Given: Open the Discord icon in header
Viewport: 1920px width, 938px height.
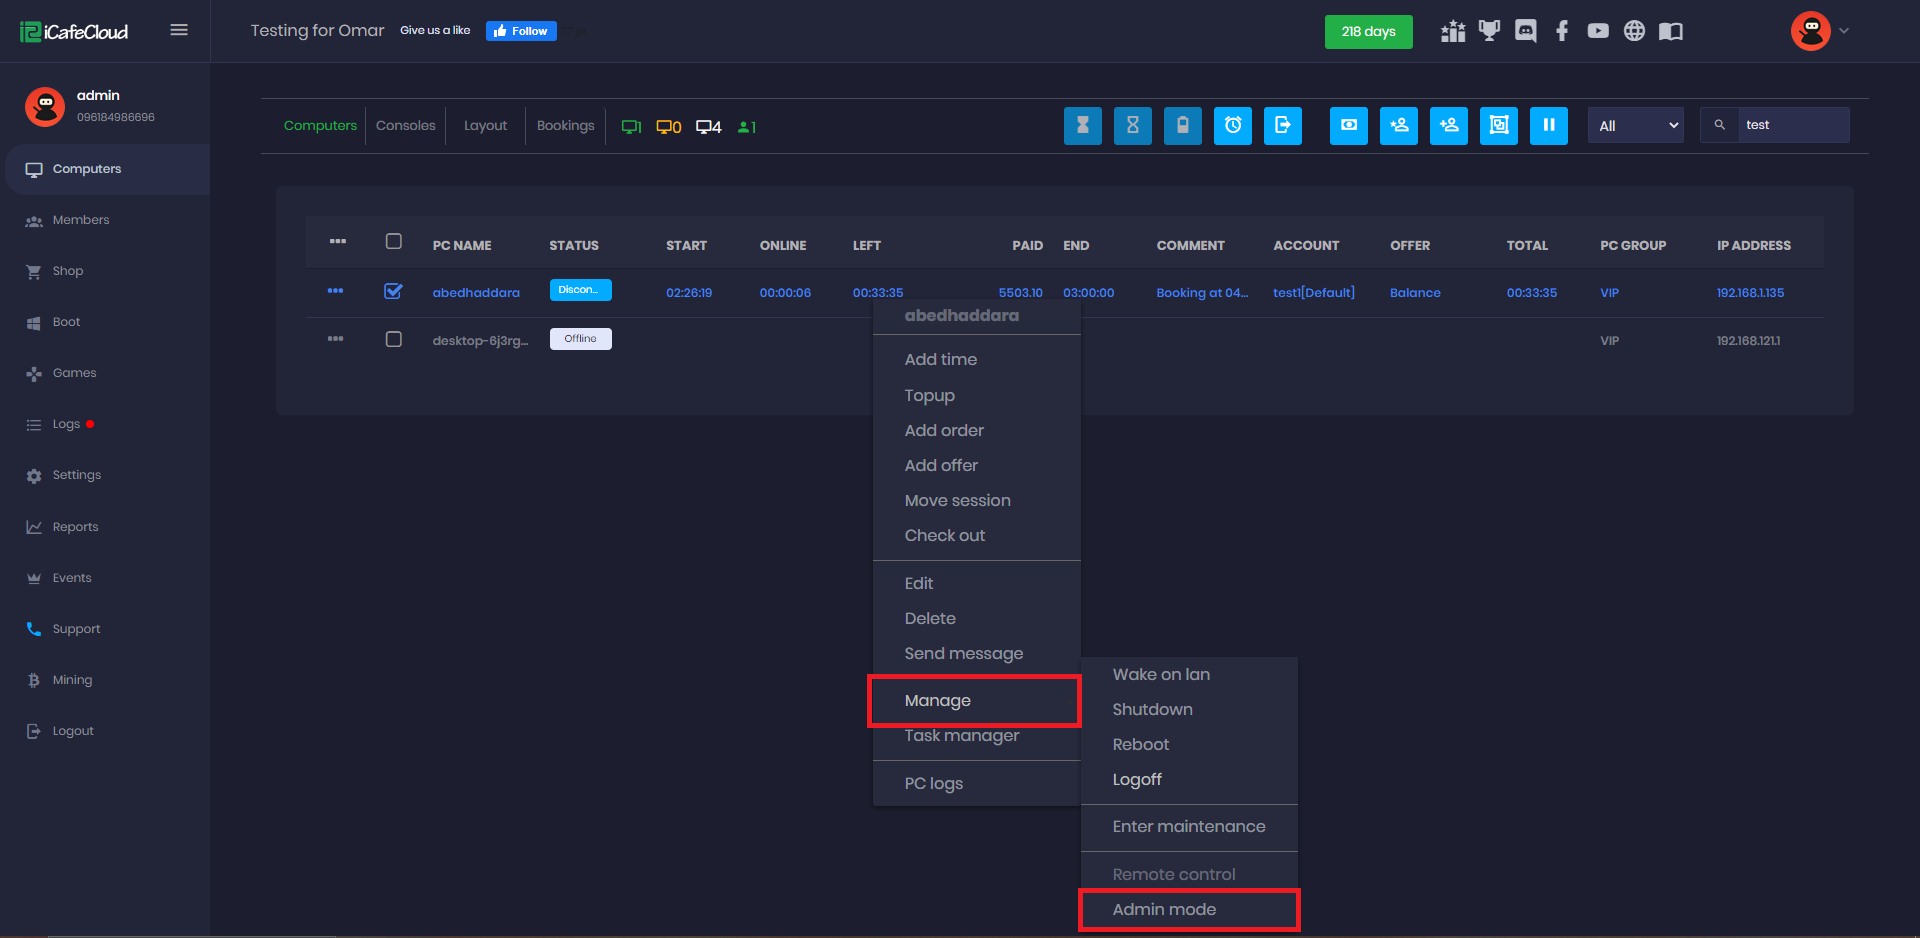Looking at the screenshot, I should click(1525, 31).
